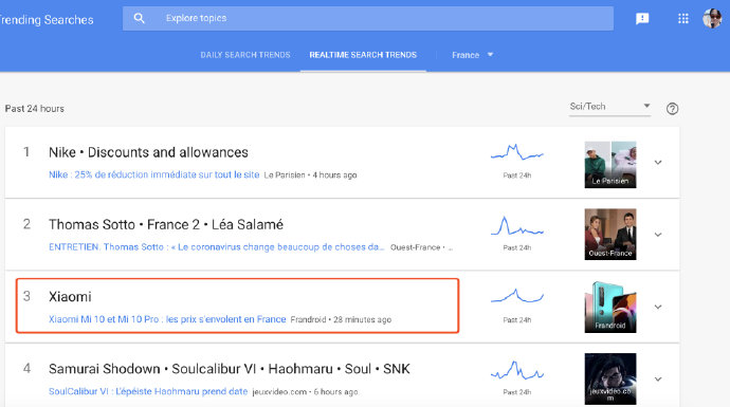Click 'Thomas Sotto • France 2 • Léa Salamé' title

(x=166, y=225)
